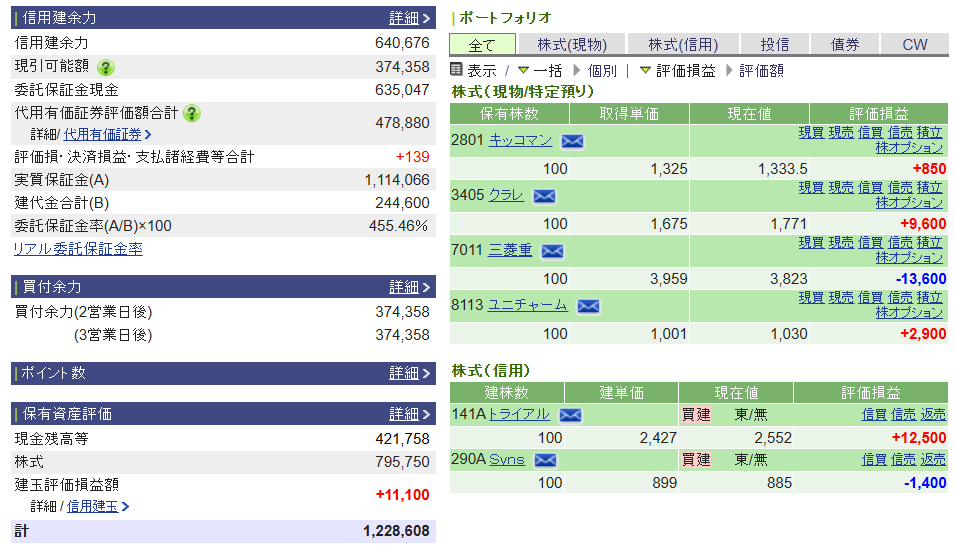Click 信買 for トライアル

pyautogui.click(x=873, y=415)
